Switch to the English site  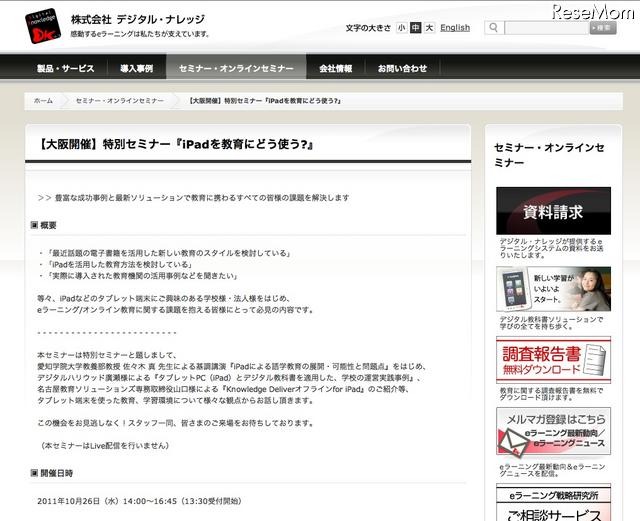pyautogui.click(x=455, y=28)
